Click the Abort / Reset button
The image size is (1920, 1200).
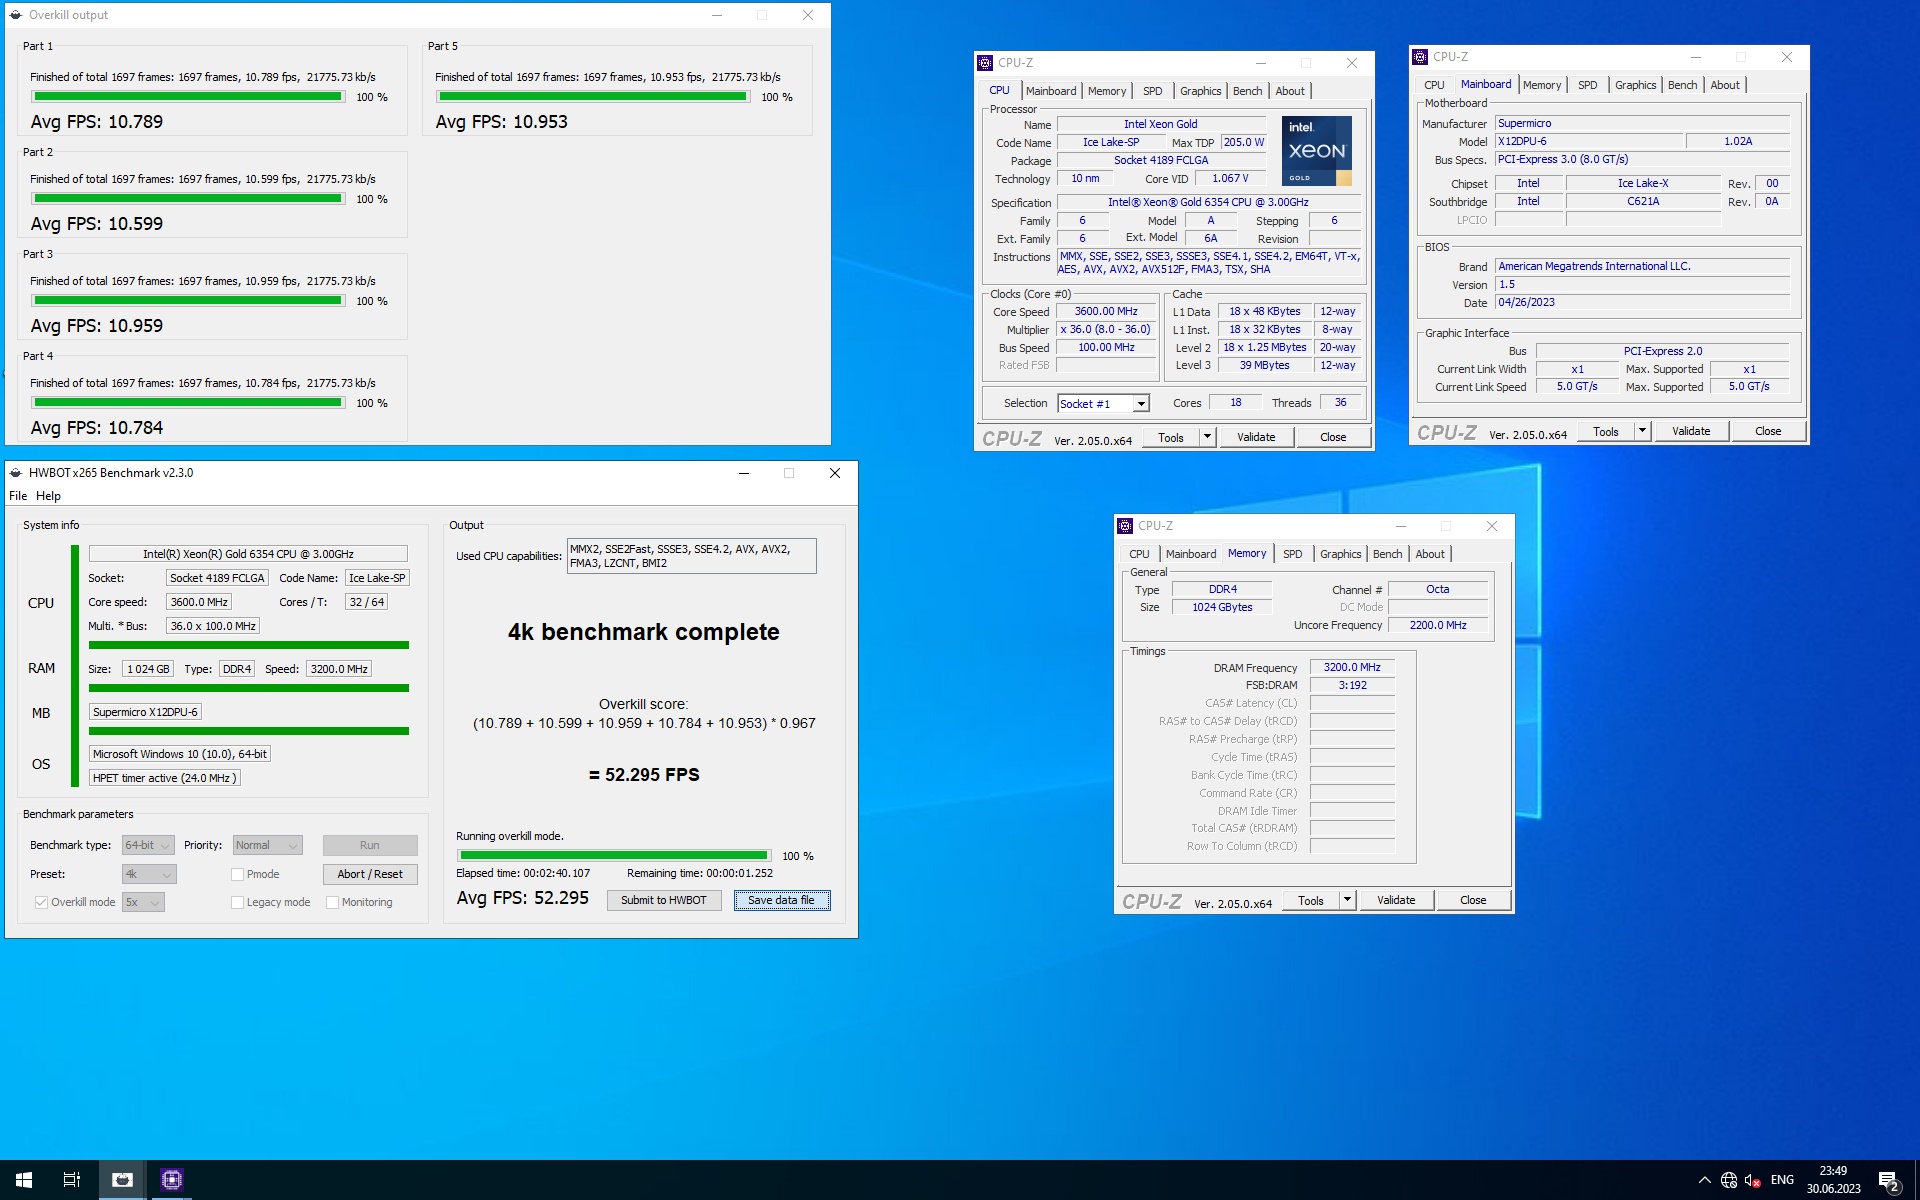click(369, 874)
